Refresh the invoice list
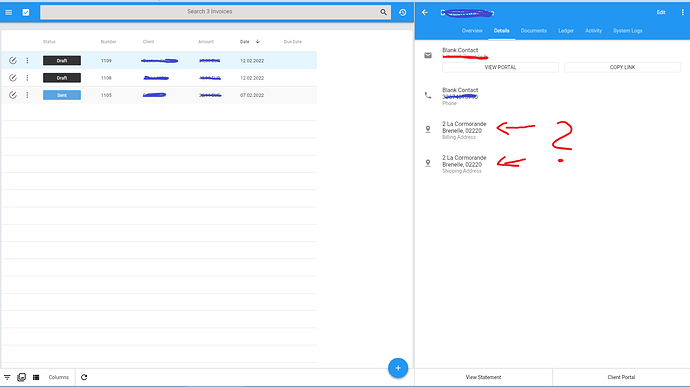The width and height of the screenshot is (690, 387). [84, 377]
